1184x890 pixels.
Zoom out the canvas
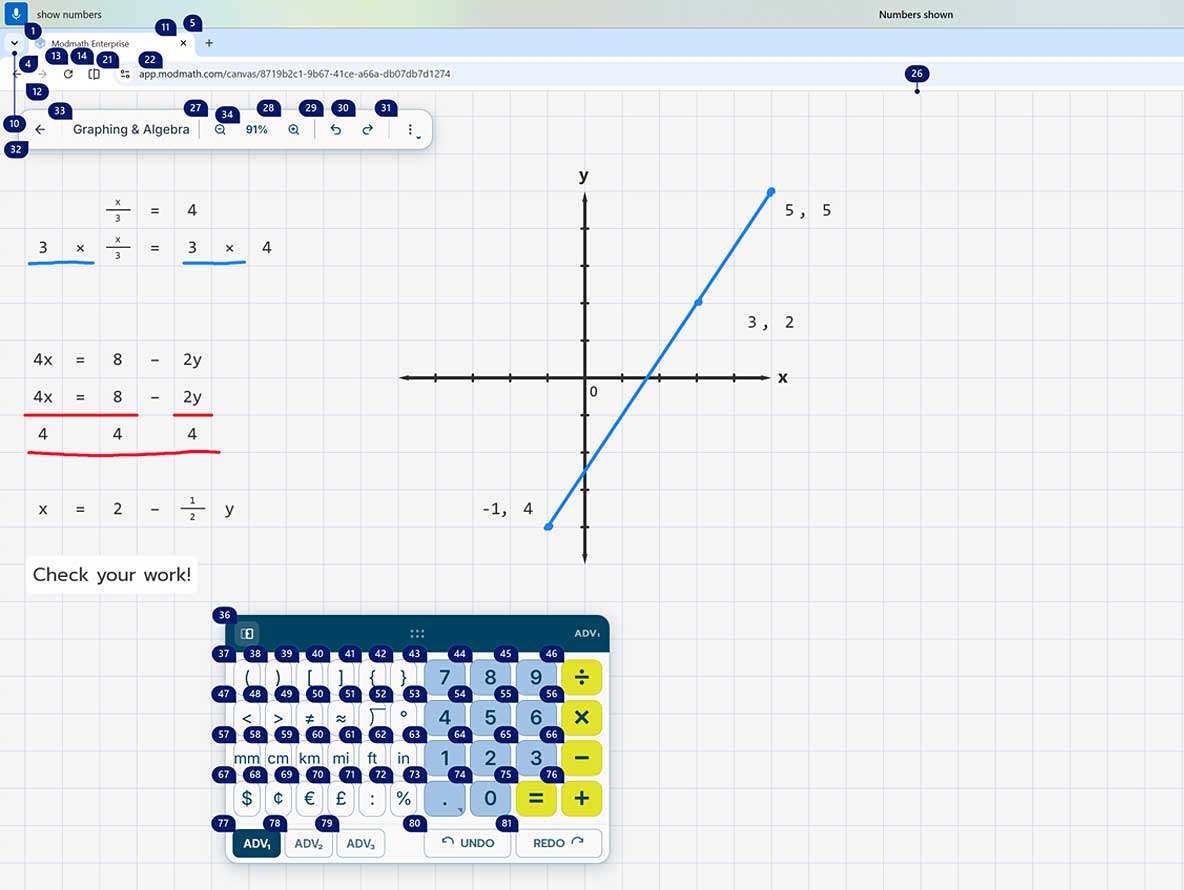[x=220, y=130]
